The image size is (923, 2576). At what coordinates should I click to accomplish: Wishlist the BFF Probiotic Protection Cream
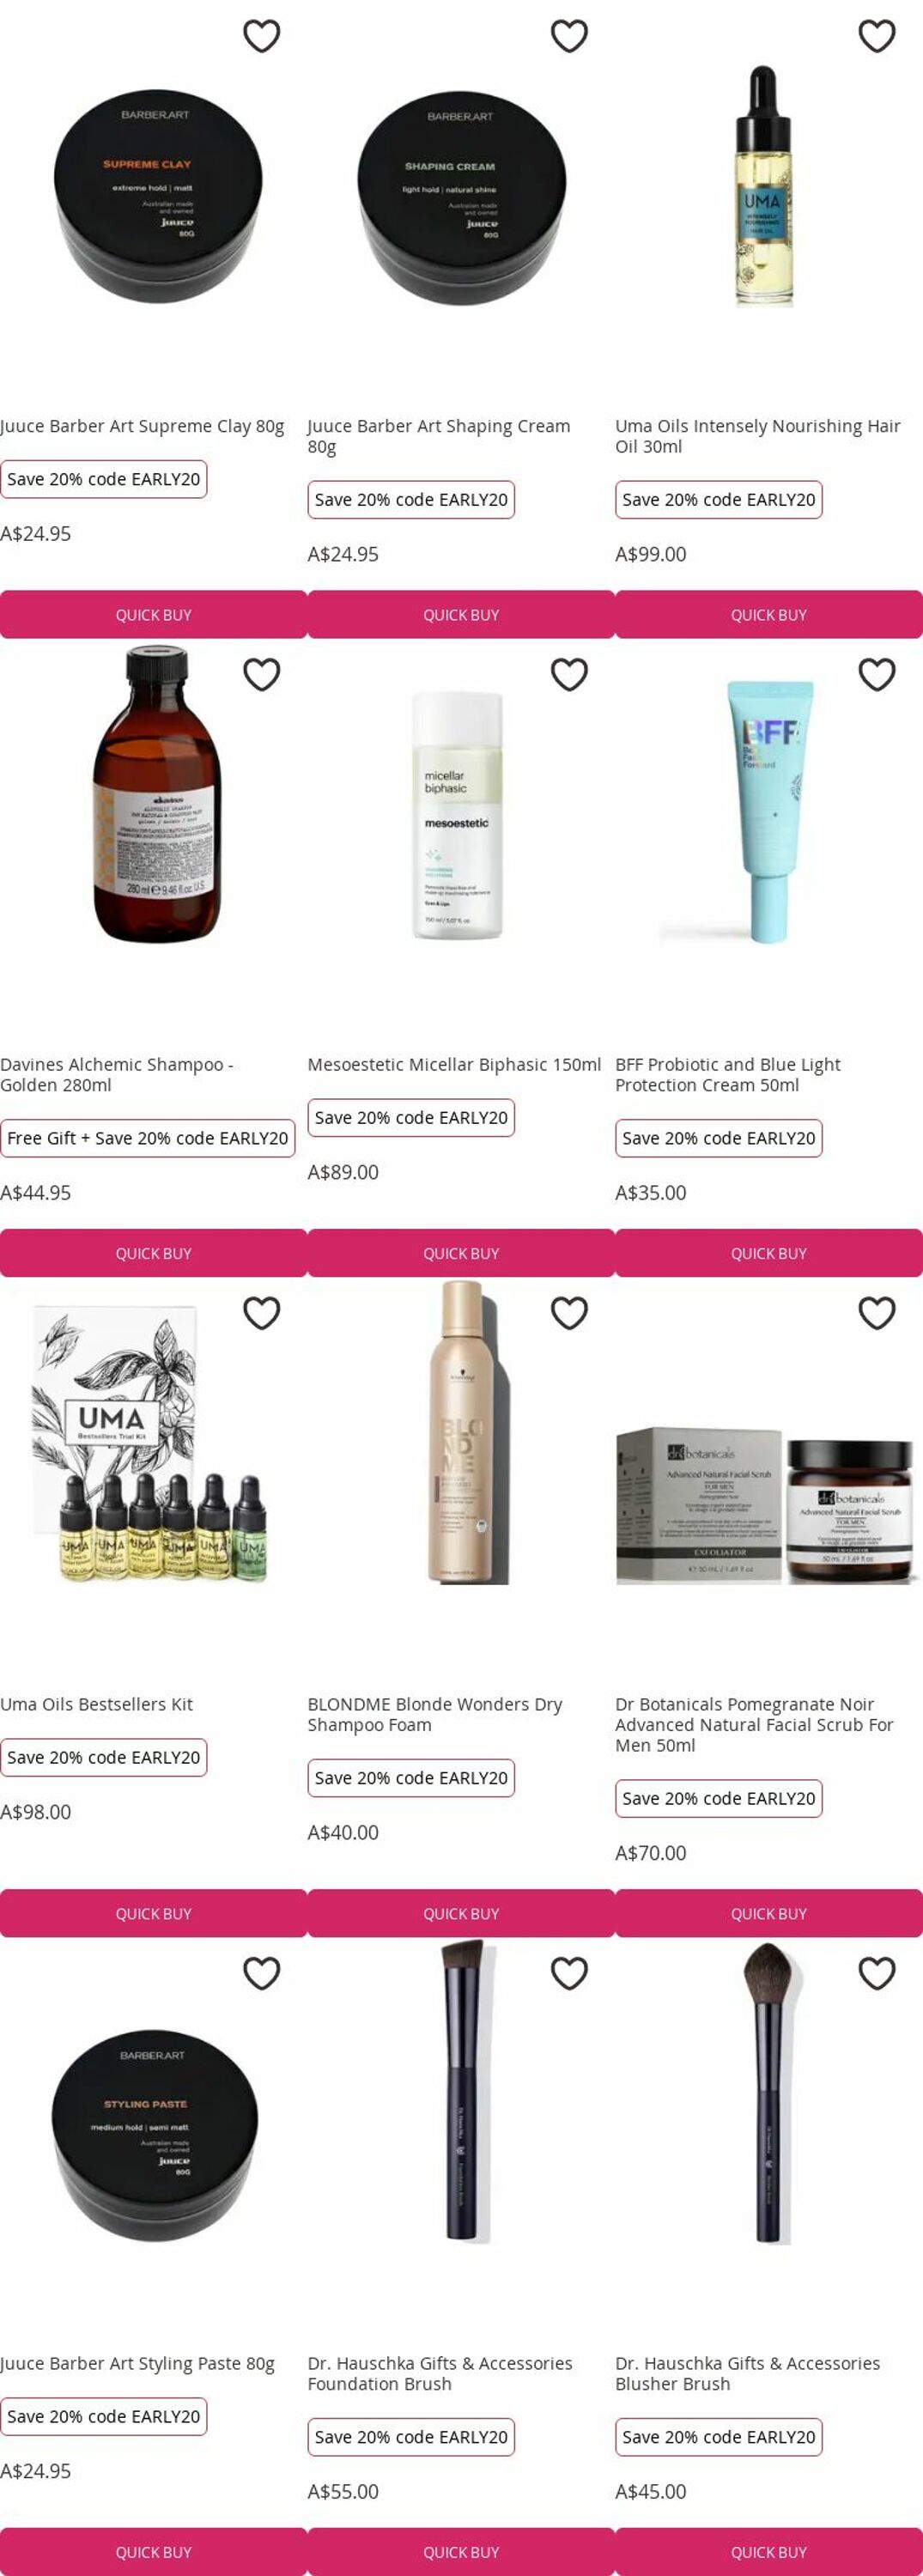click(877, 675)
